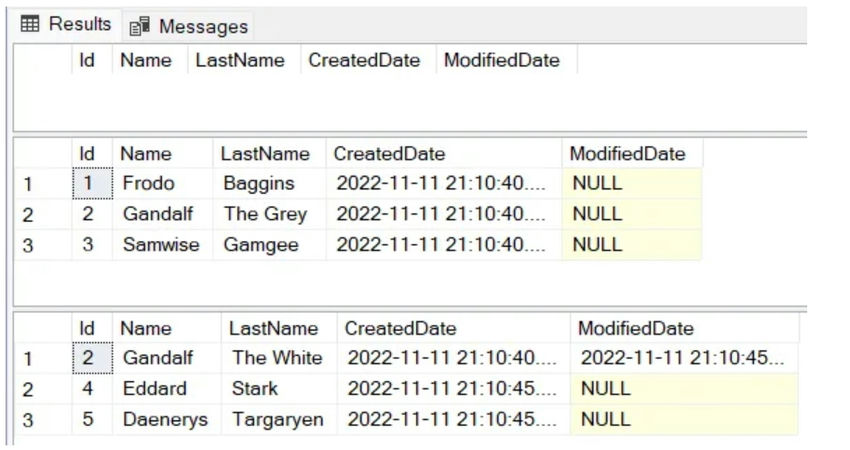
Task: Select Gamgee CreatedDate cell
Action: [441, 244]
